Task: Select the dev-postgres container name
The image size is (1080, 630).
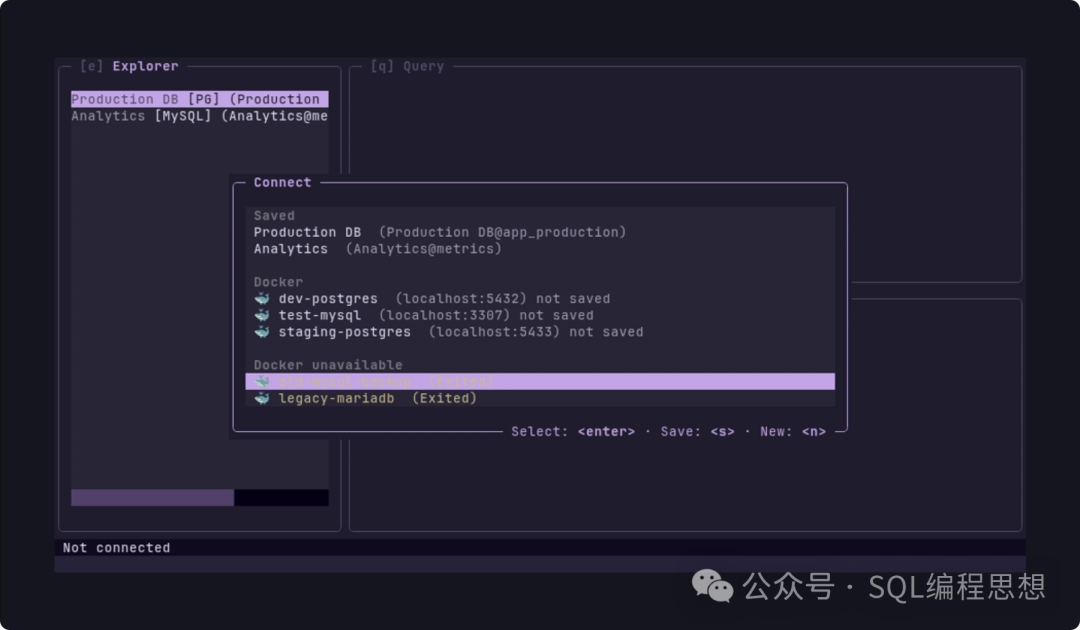Action: tap(328, 299)
